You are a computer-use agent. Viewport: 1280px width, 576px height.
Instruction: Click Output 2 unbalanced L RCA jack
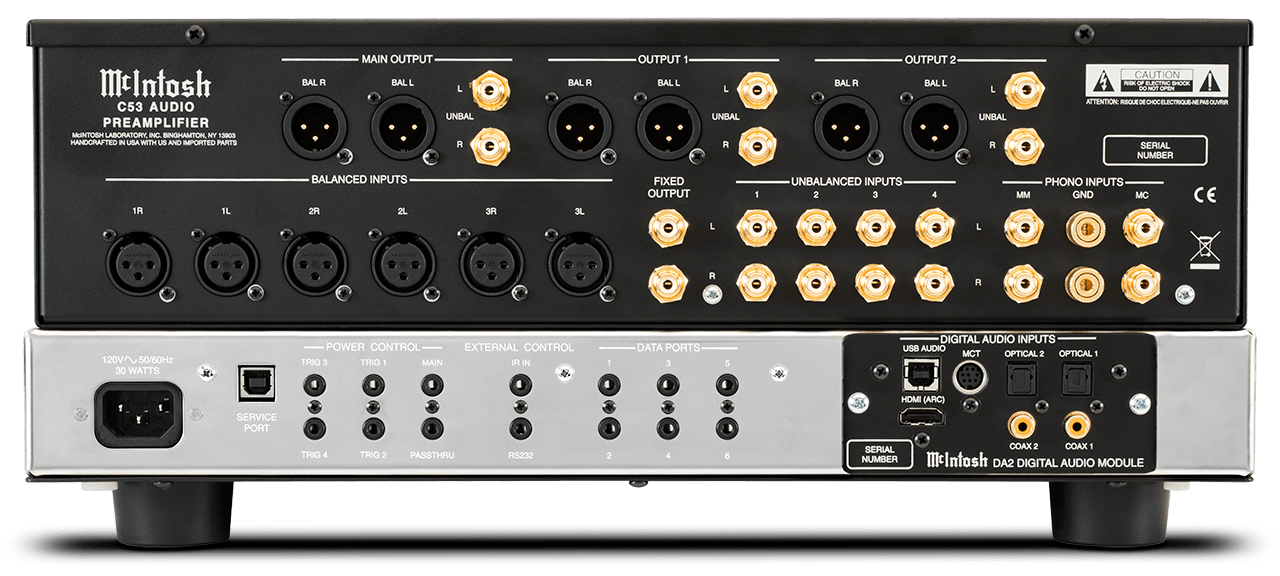coord(1023,91)
